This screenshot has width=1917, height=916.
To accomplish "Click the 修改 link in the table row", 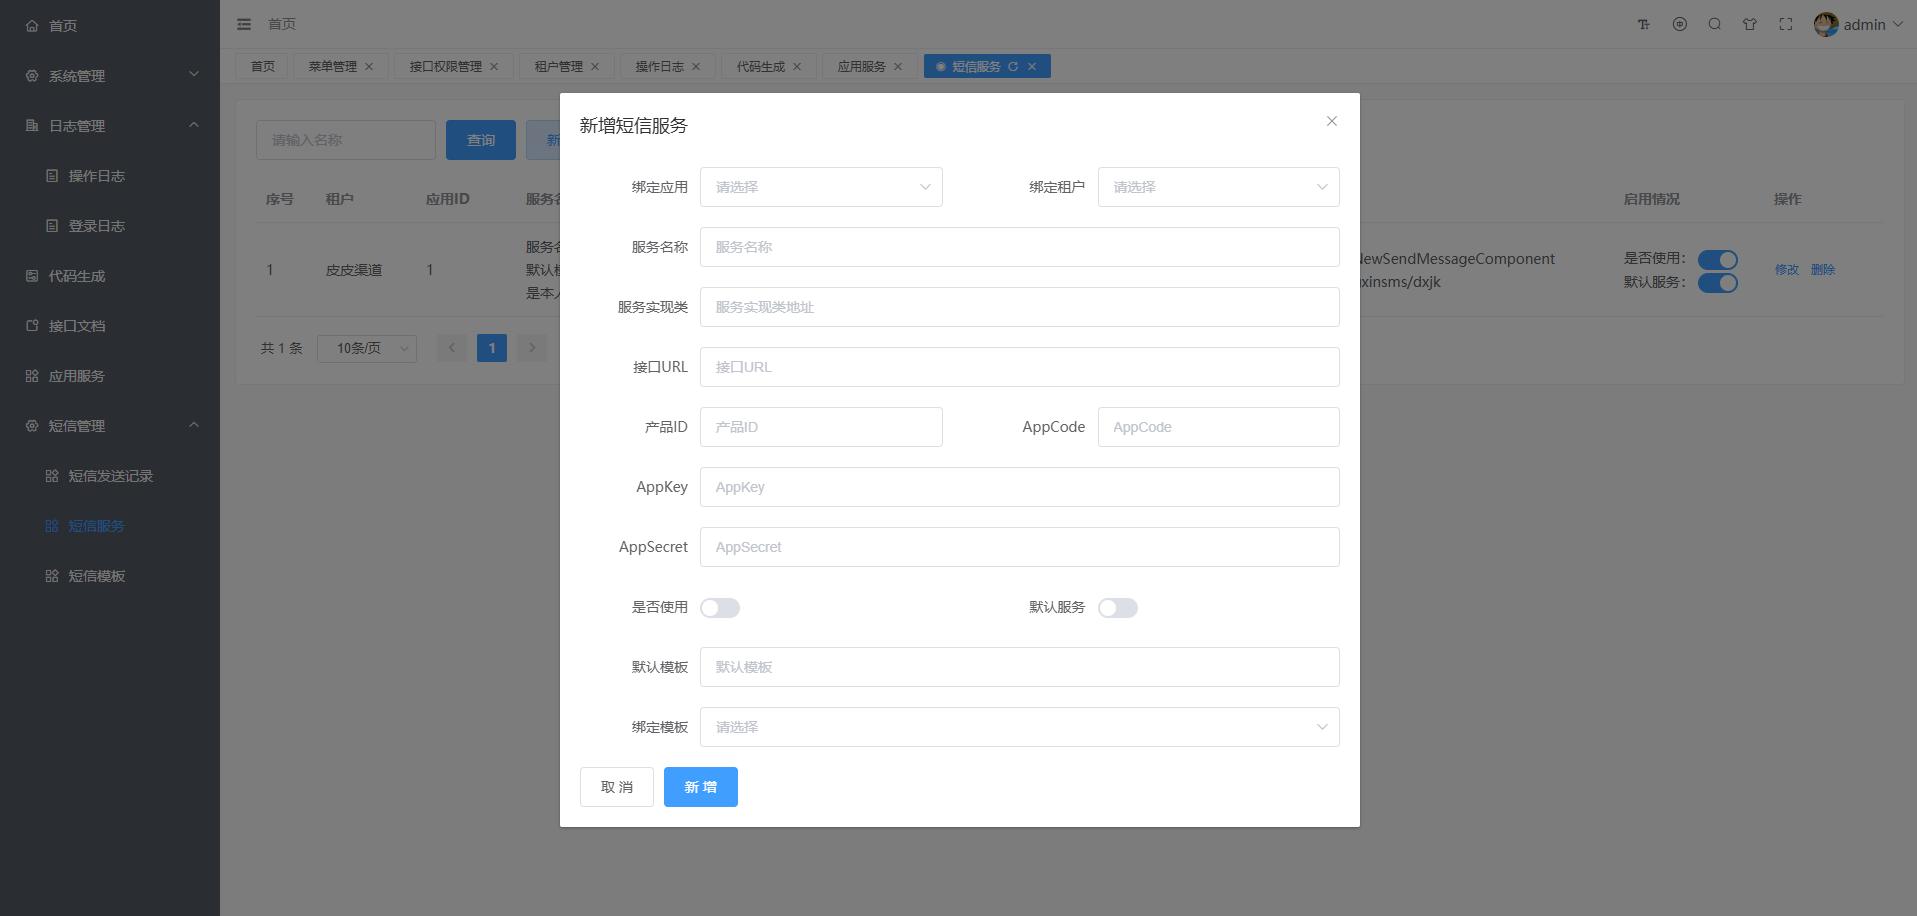I will [x=1787, y=270].
